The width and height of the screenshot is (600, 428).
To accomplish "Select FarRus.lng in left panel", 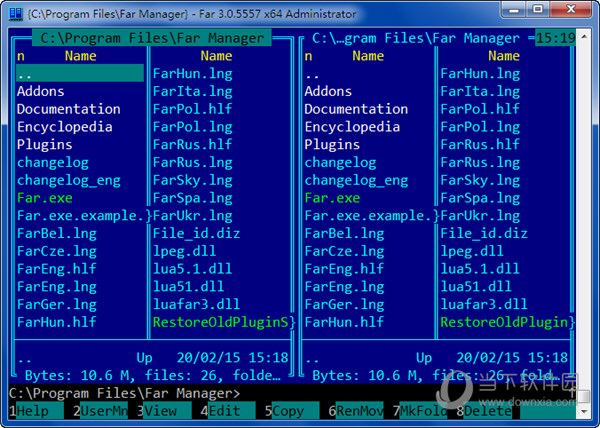I will click(192, 163).
